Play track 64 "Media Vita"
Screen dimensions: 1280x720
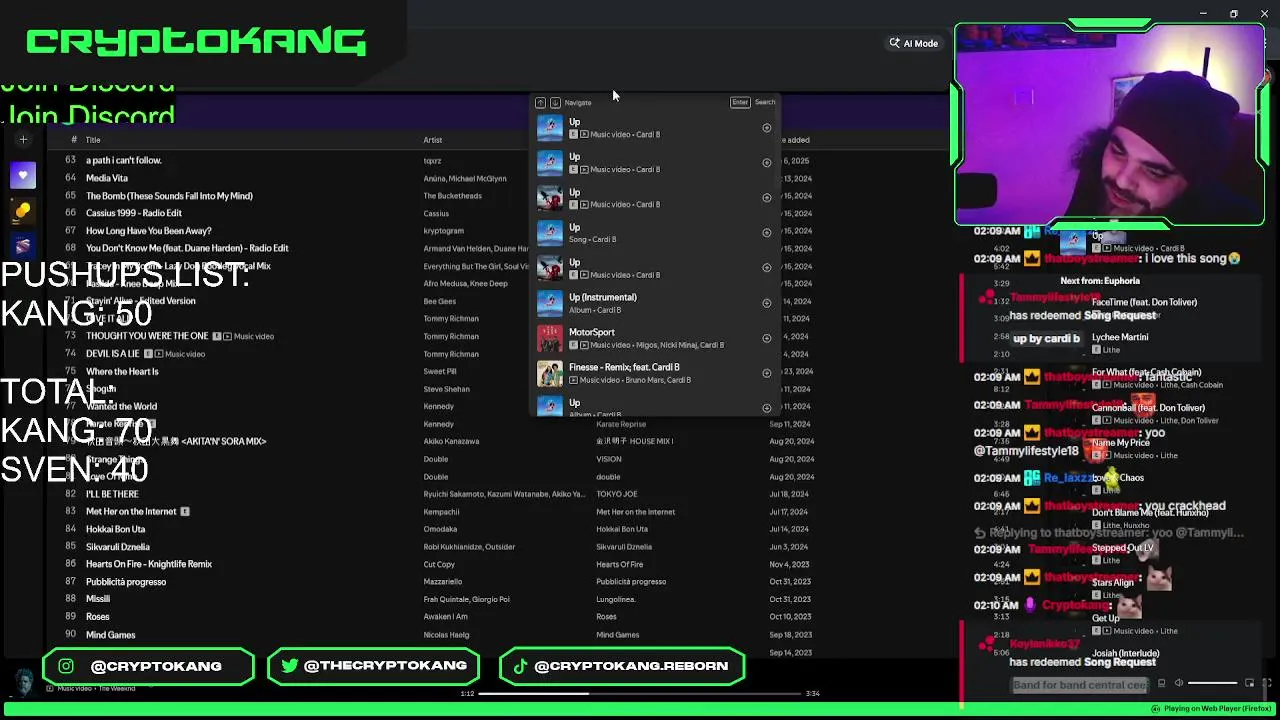(x=106, y=178)
